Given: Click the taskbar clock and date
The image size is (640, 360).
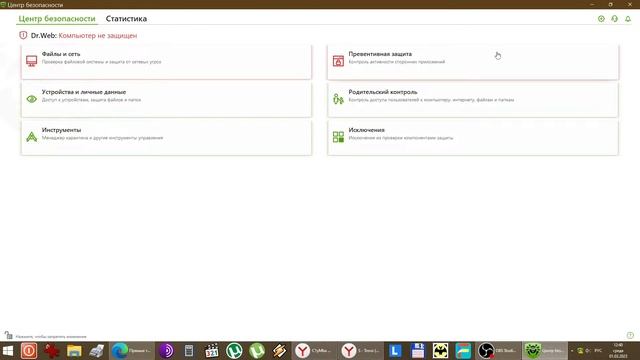Looking at the screenshot, I should [618, 351].
